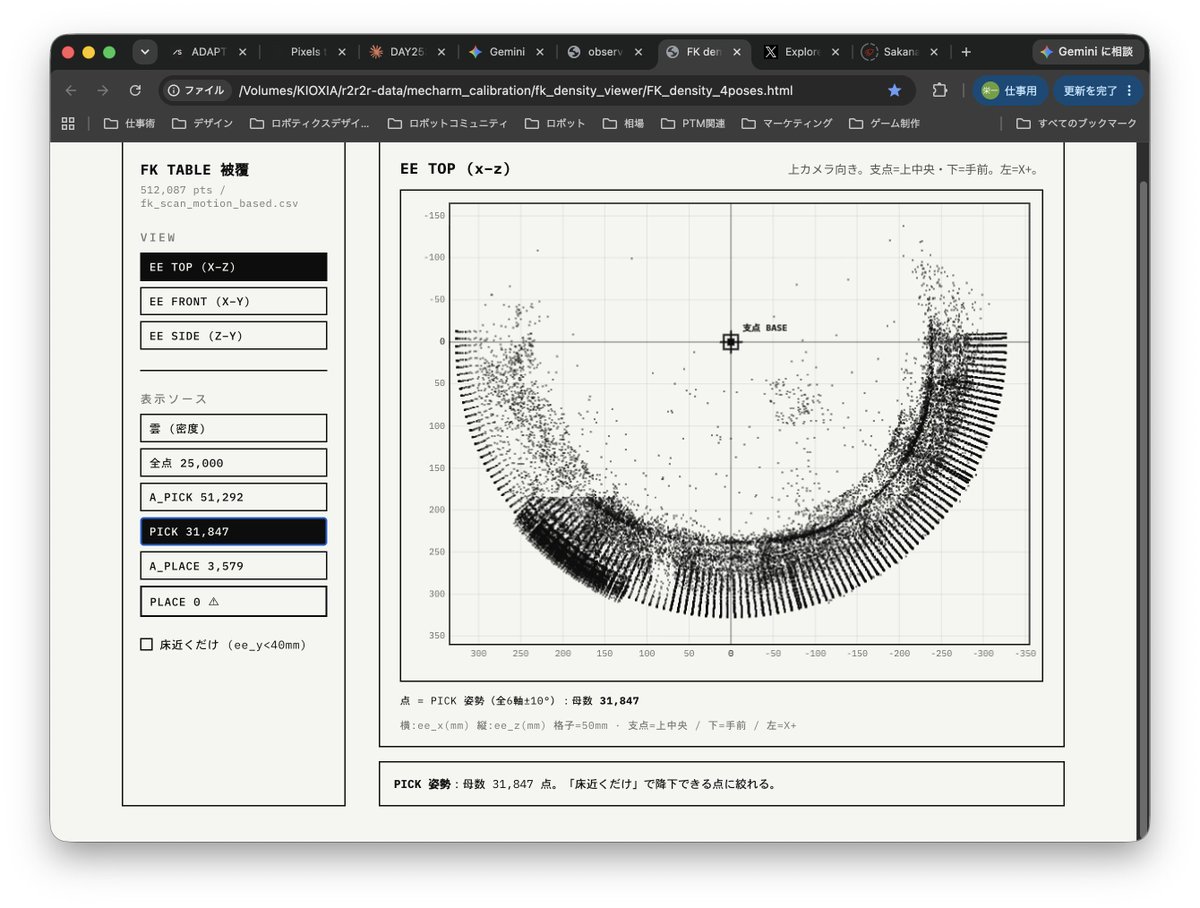Select the A_PICK 51,292 source
1200x908 pixels.
(x=233, y=497)
